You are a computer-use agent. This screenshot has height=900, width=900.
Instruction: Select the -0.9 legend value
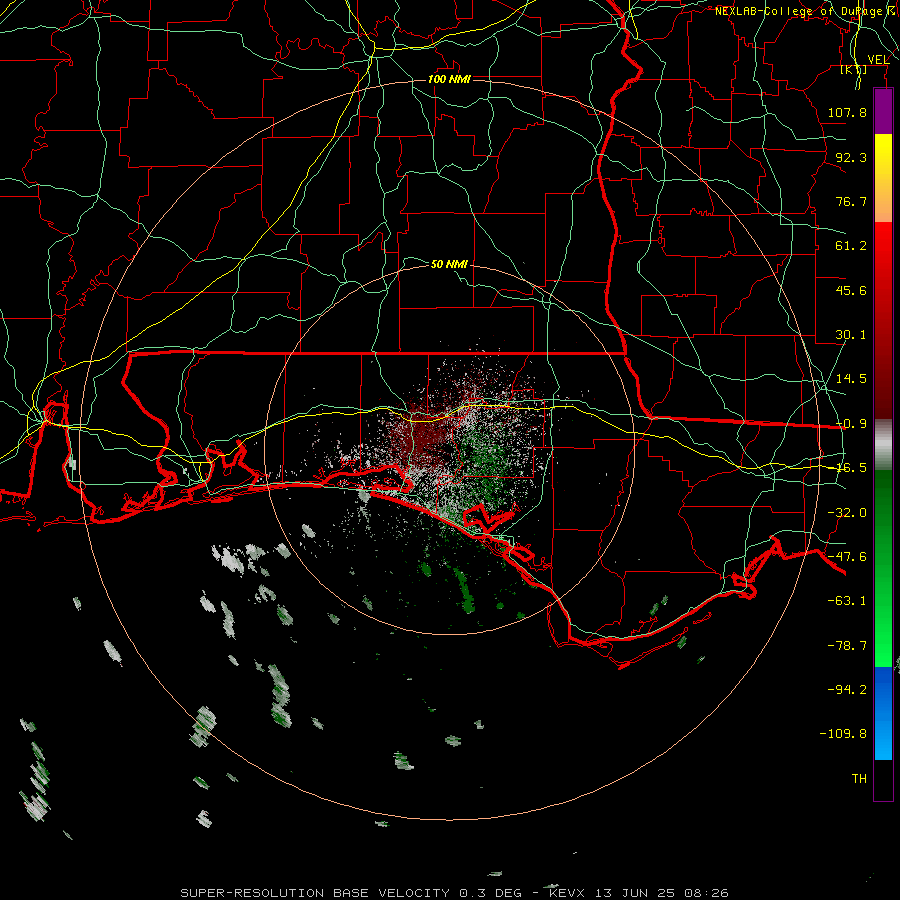[851, 424]
